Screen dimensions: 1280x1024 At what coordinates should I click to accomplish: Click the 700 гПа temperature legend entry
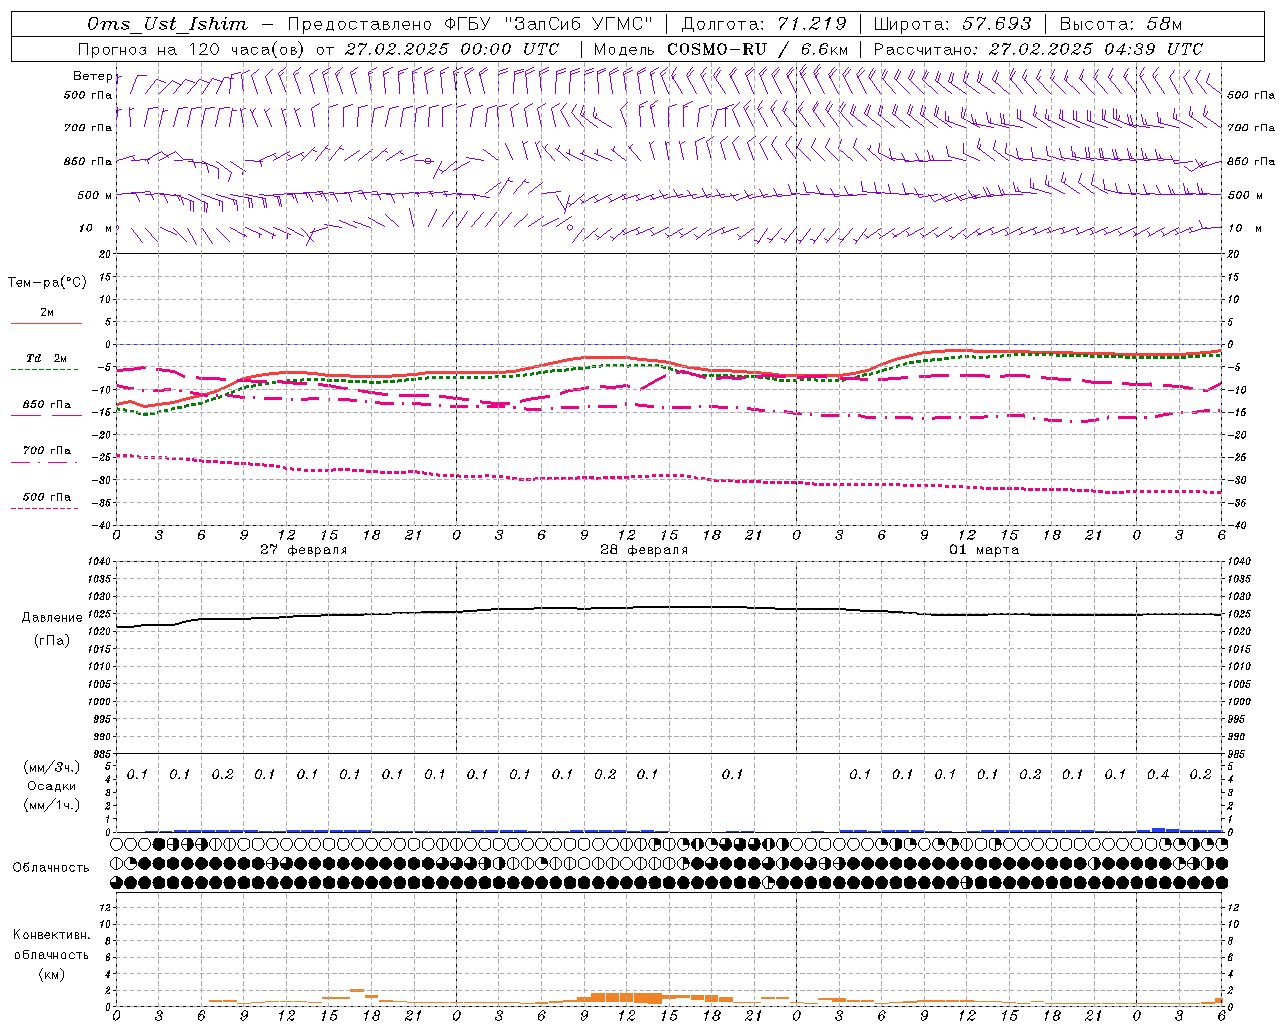pos(47,450)
